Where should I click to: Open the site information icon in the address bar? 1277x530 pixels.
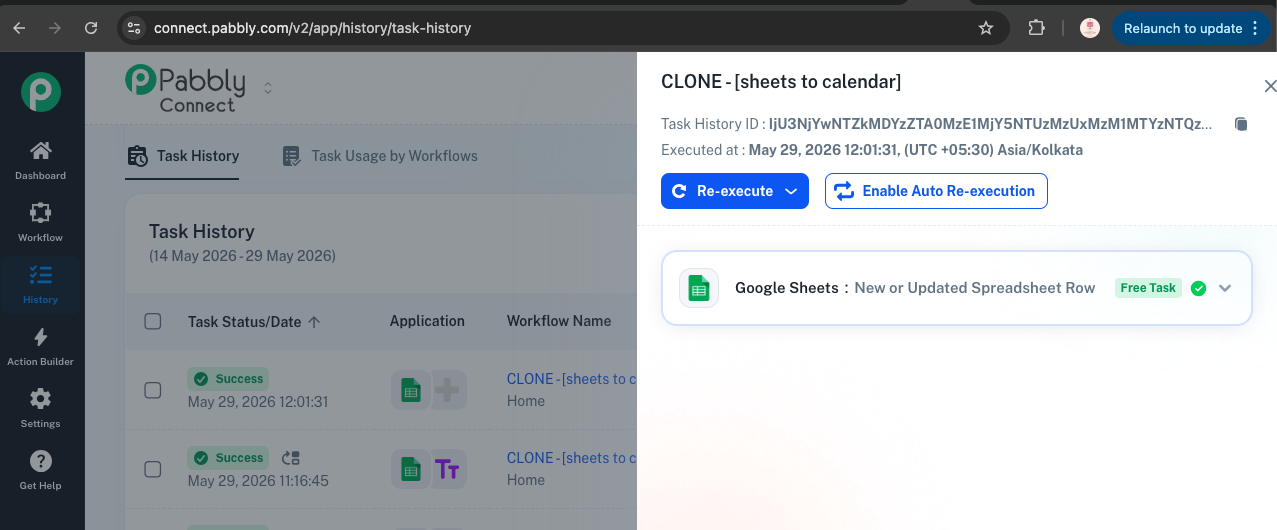coord(134,28)
